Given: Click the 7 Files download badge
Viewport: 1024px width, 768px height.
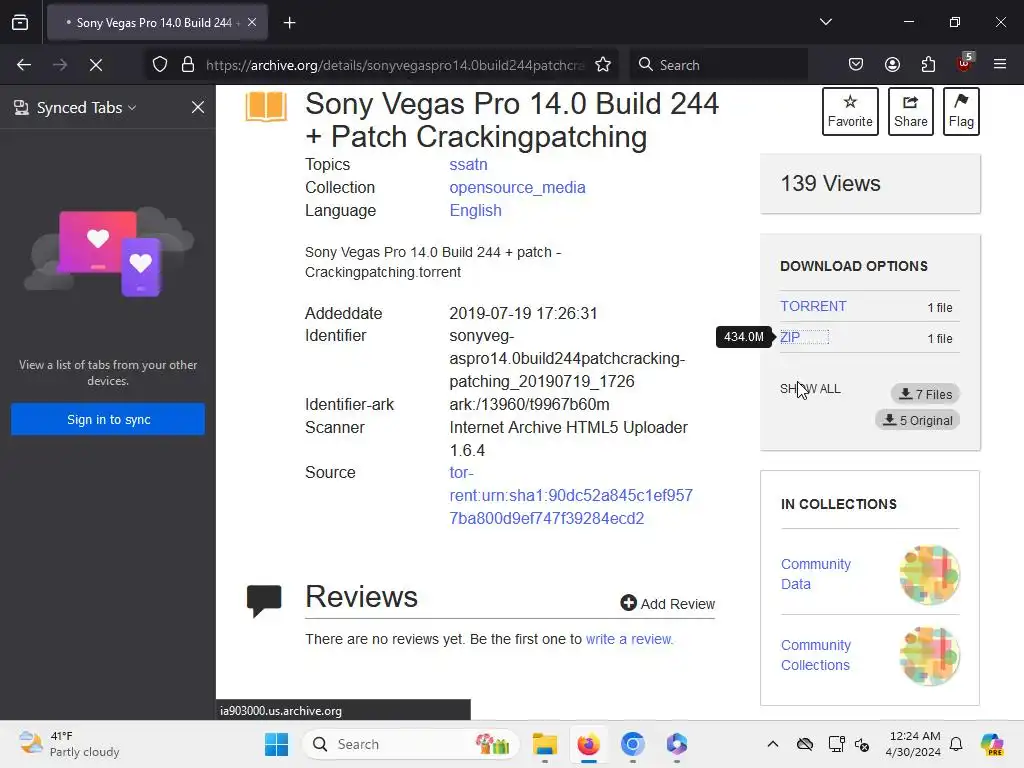Looking at the screenshot, I should (x=925, y=394).
